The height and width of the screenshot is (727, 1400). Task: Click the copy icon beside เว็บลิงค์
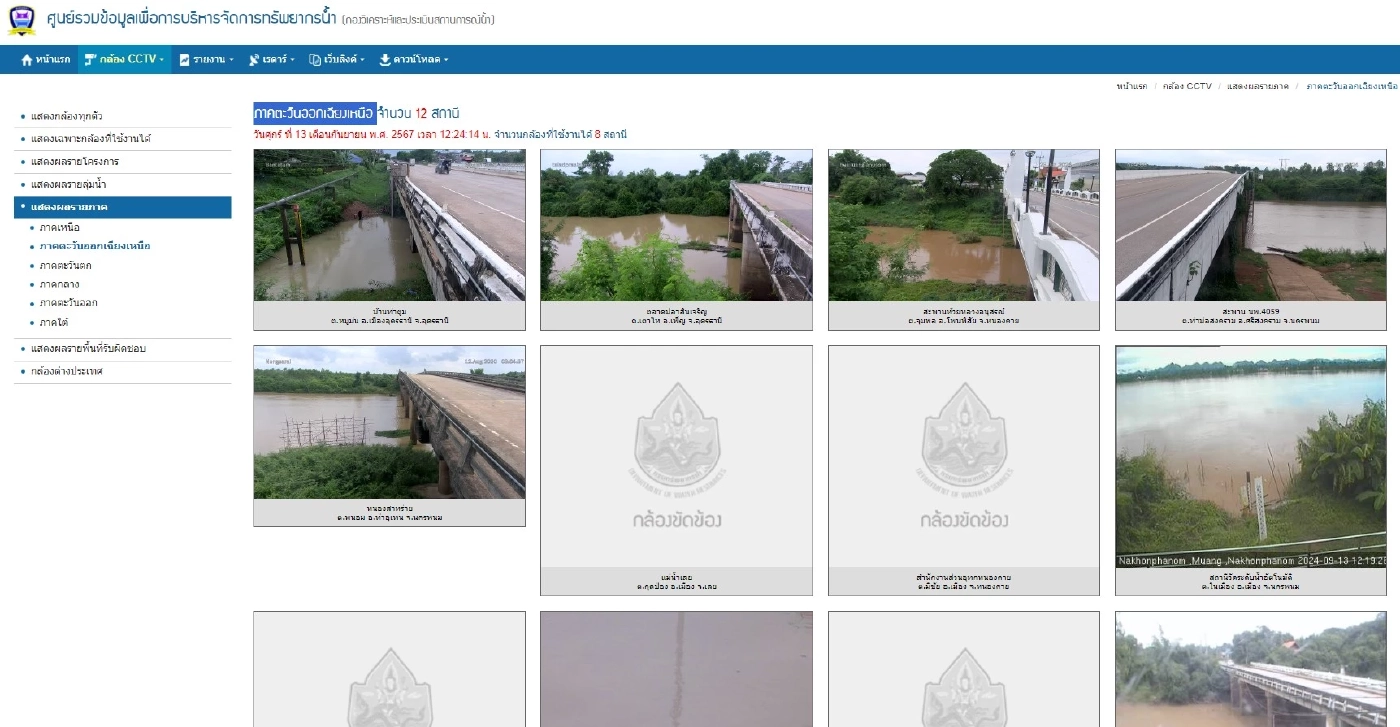coord(314,60)
